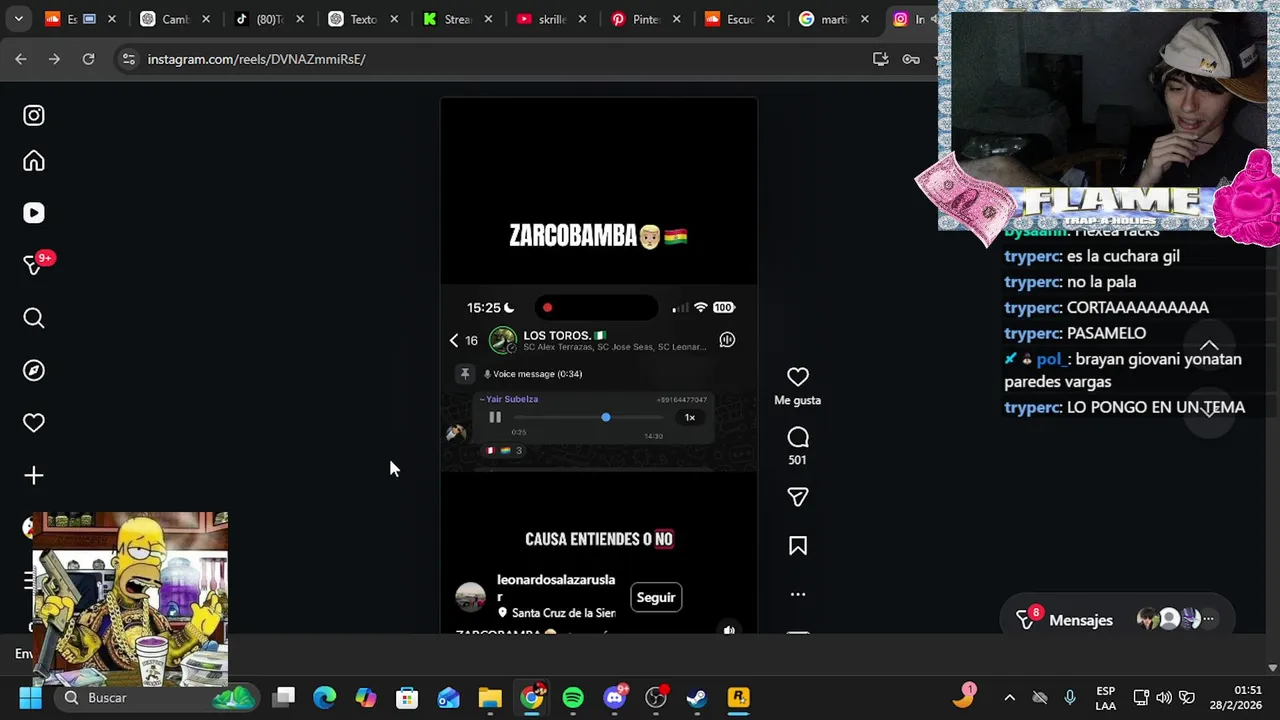Follow leonardosalazaruslar with Seguir button
The image size is (1280, 720).
tap(656, 597)
